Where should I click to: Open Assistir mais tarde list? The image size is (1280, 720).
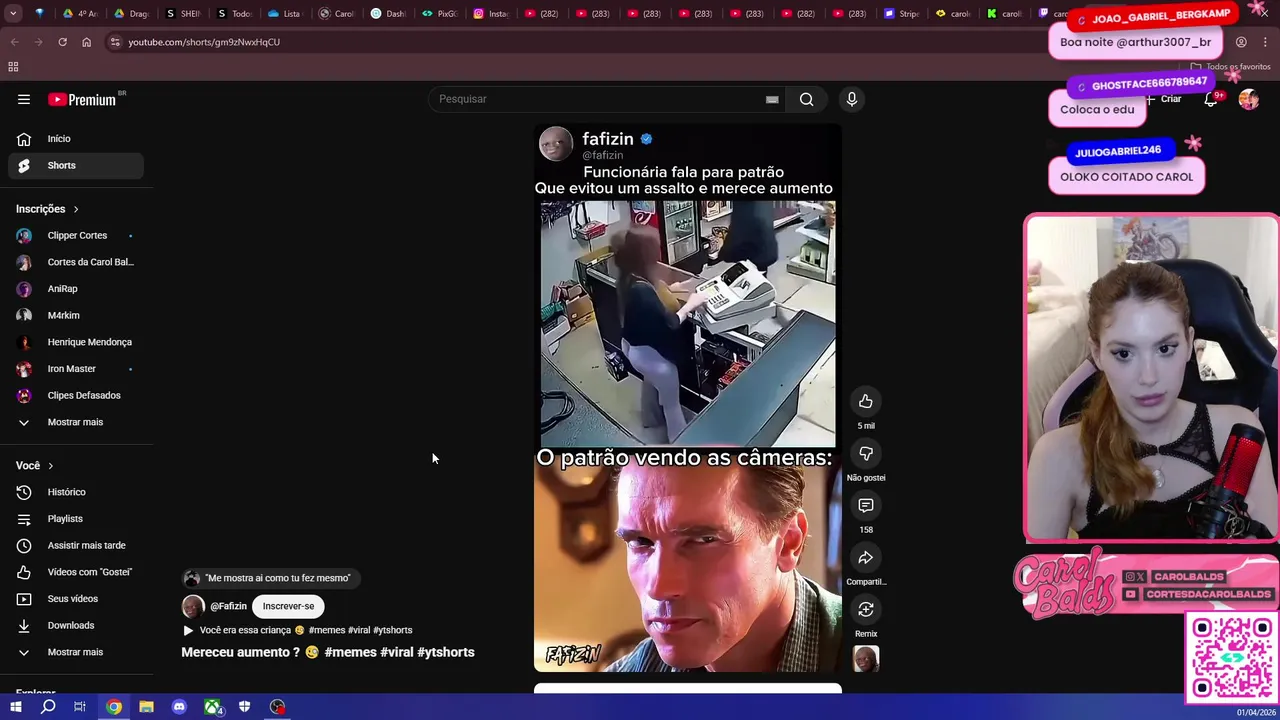coord(76,545)
